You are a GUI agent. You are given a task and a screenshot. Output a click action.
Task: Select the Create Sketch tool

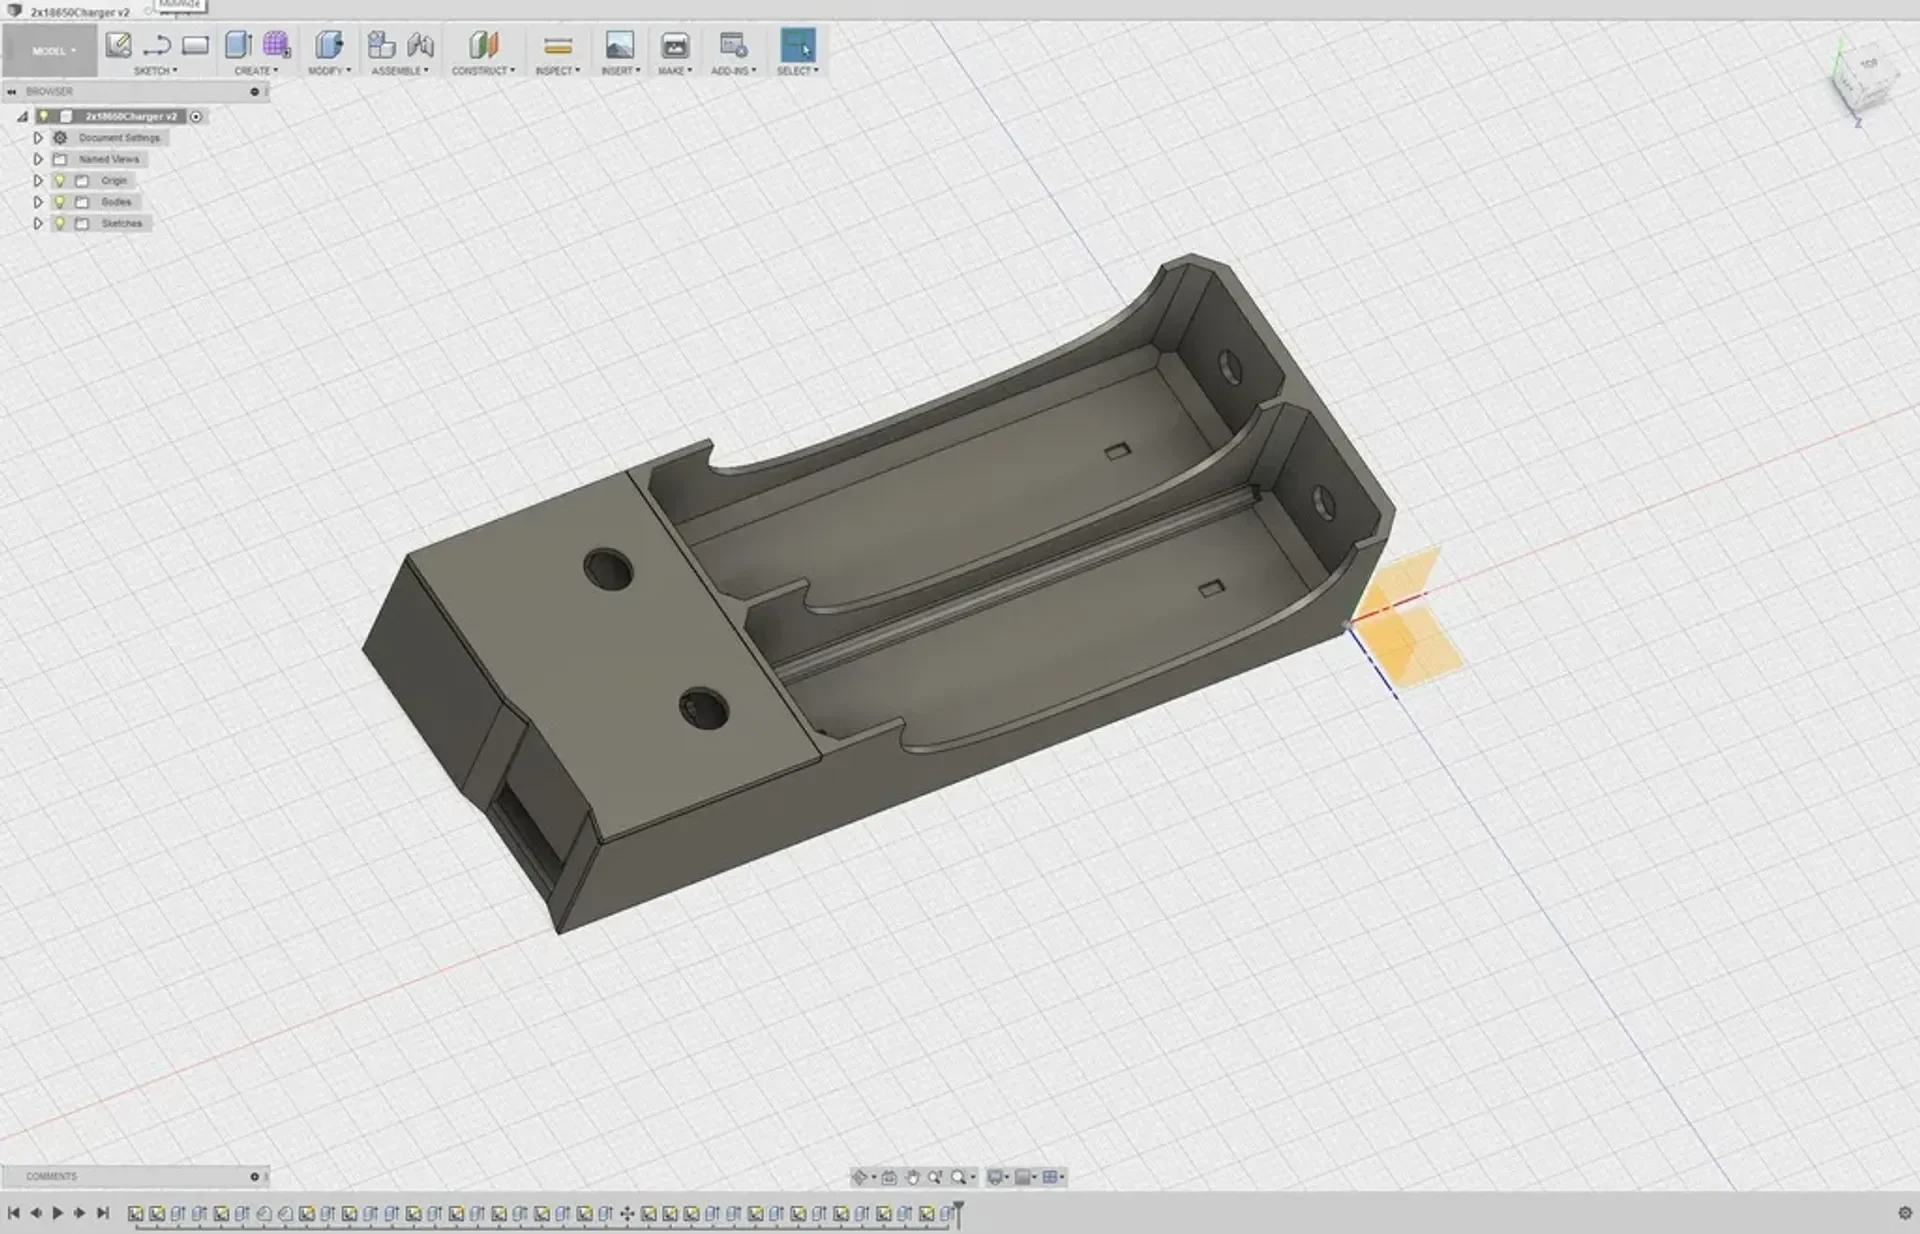118,45
